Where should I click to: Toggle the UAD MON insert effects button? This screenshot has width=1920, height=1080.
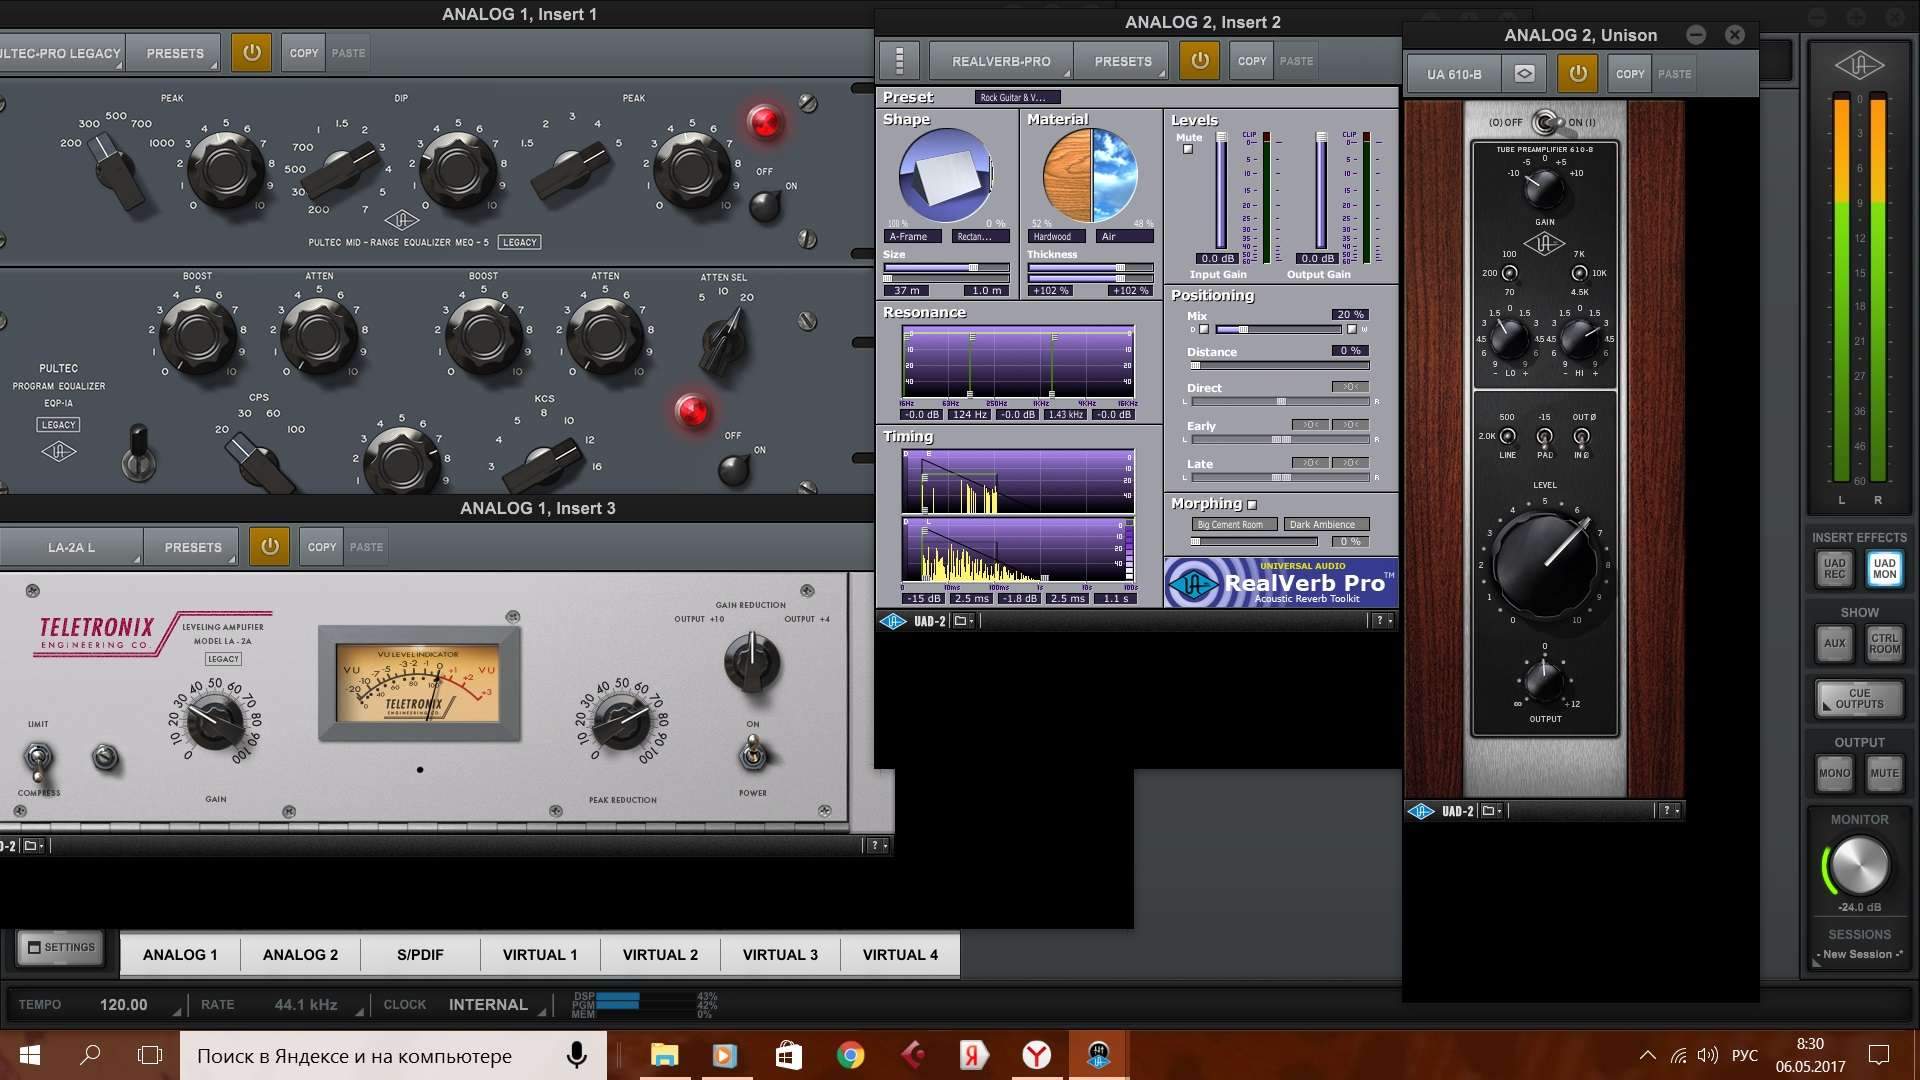(x=1884, y=568)
